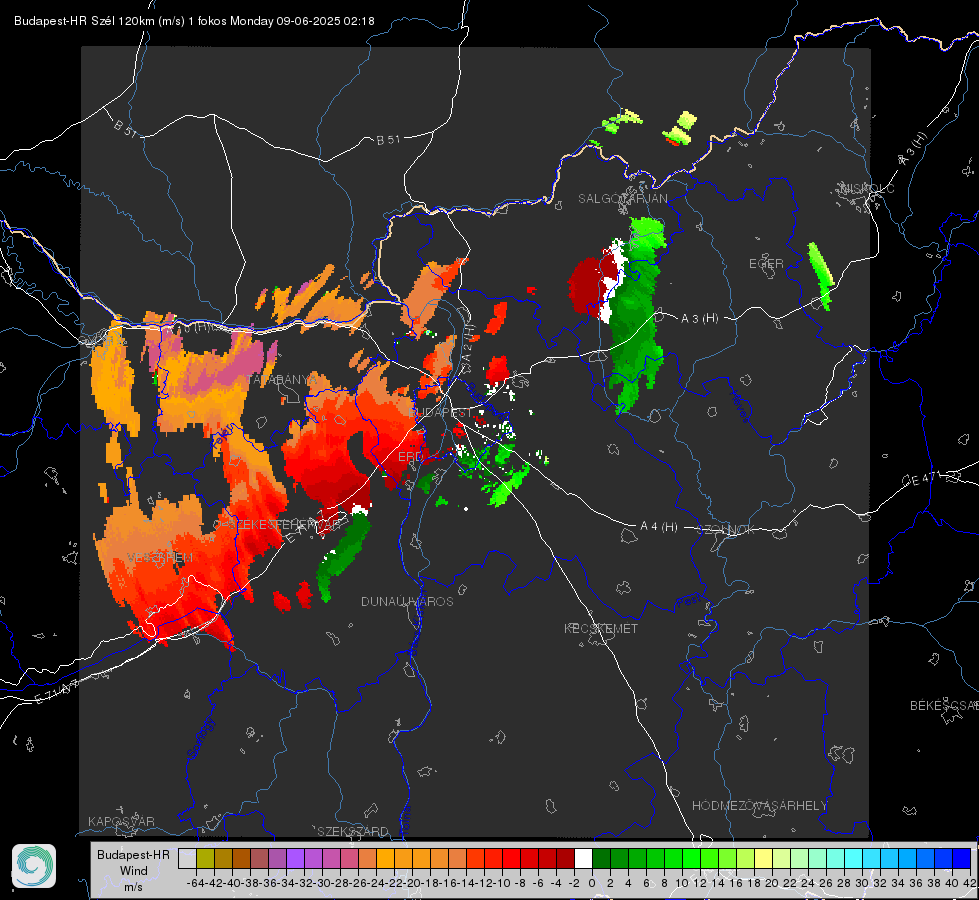
Task: Click the SZEKSZÁRD city label
Action: [353, 831]
